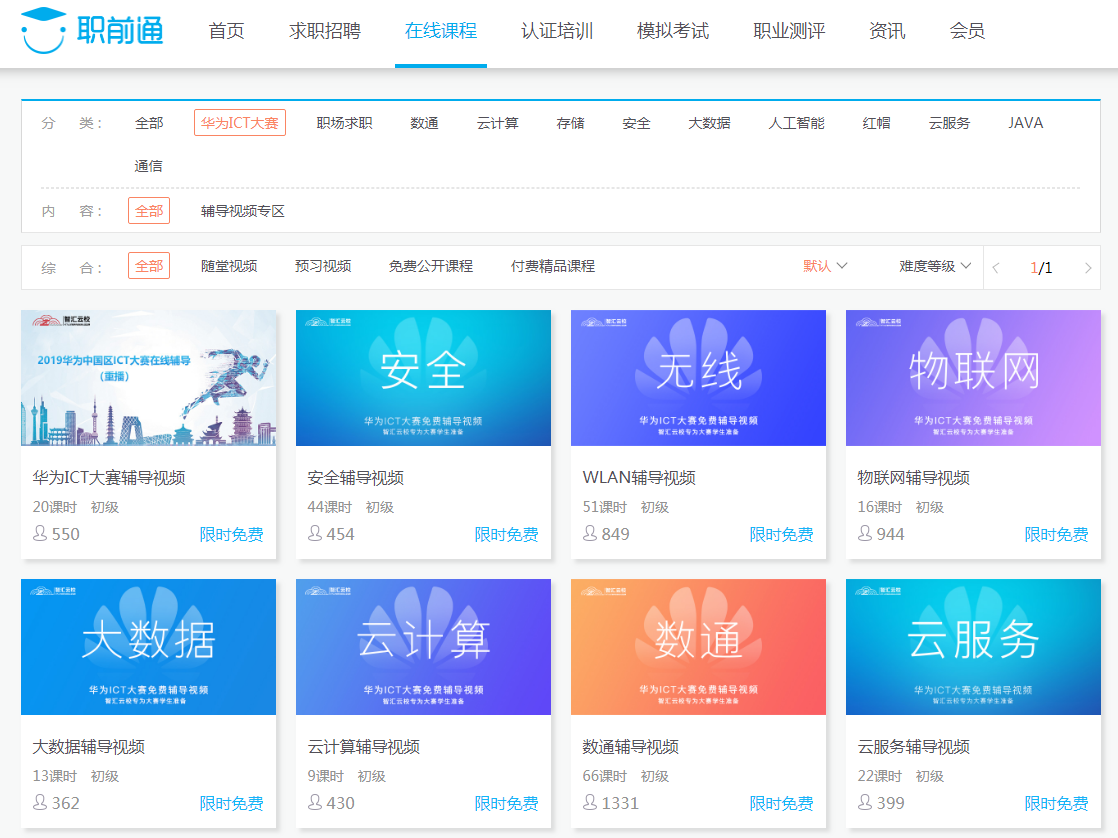Click the 大数据辅导视频 title link
The width and height of the screenshot is (1118, 838).
(x=88, y=747)
